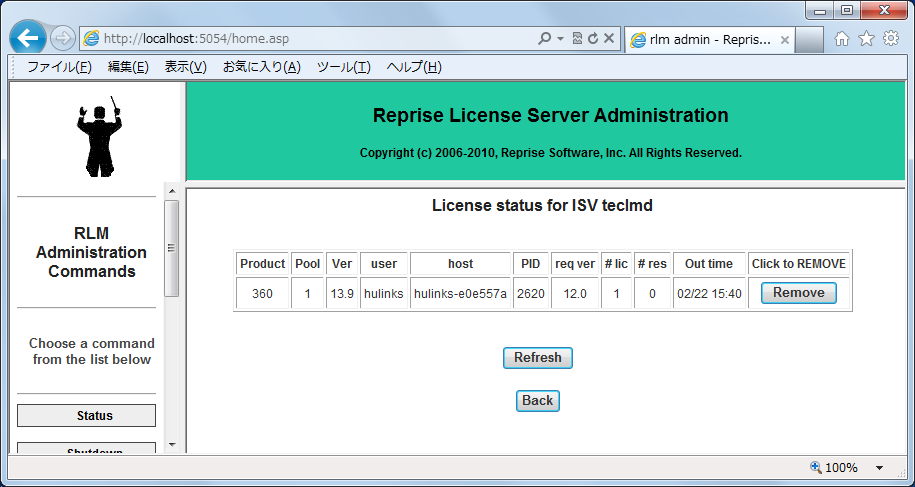Open the ファイル(F) menu
915x487 pixels.
[60, 67]
